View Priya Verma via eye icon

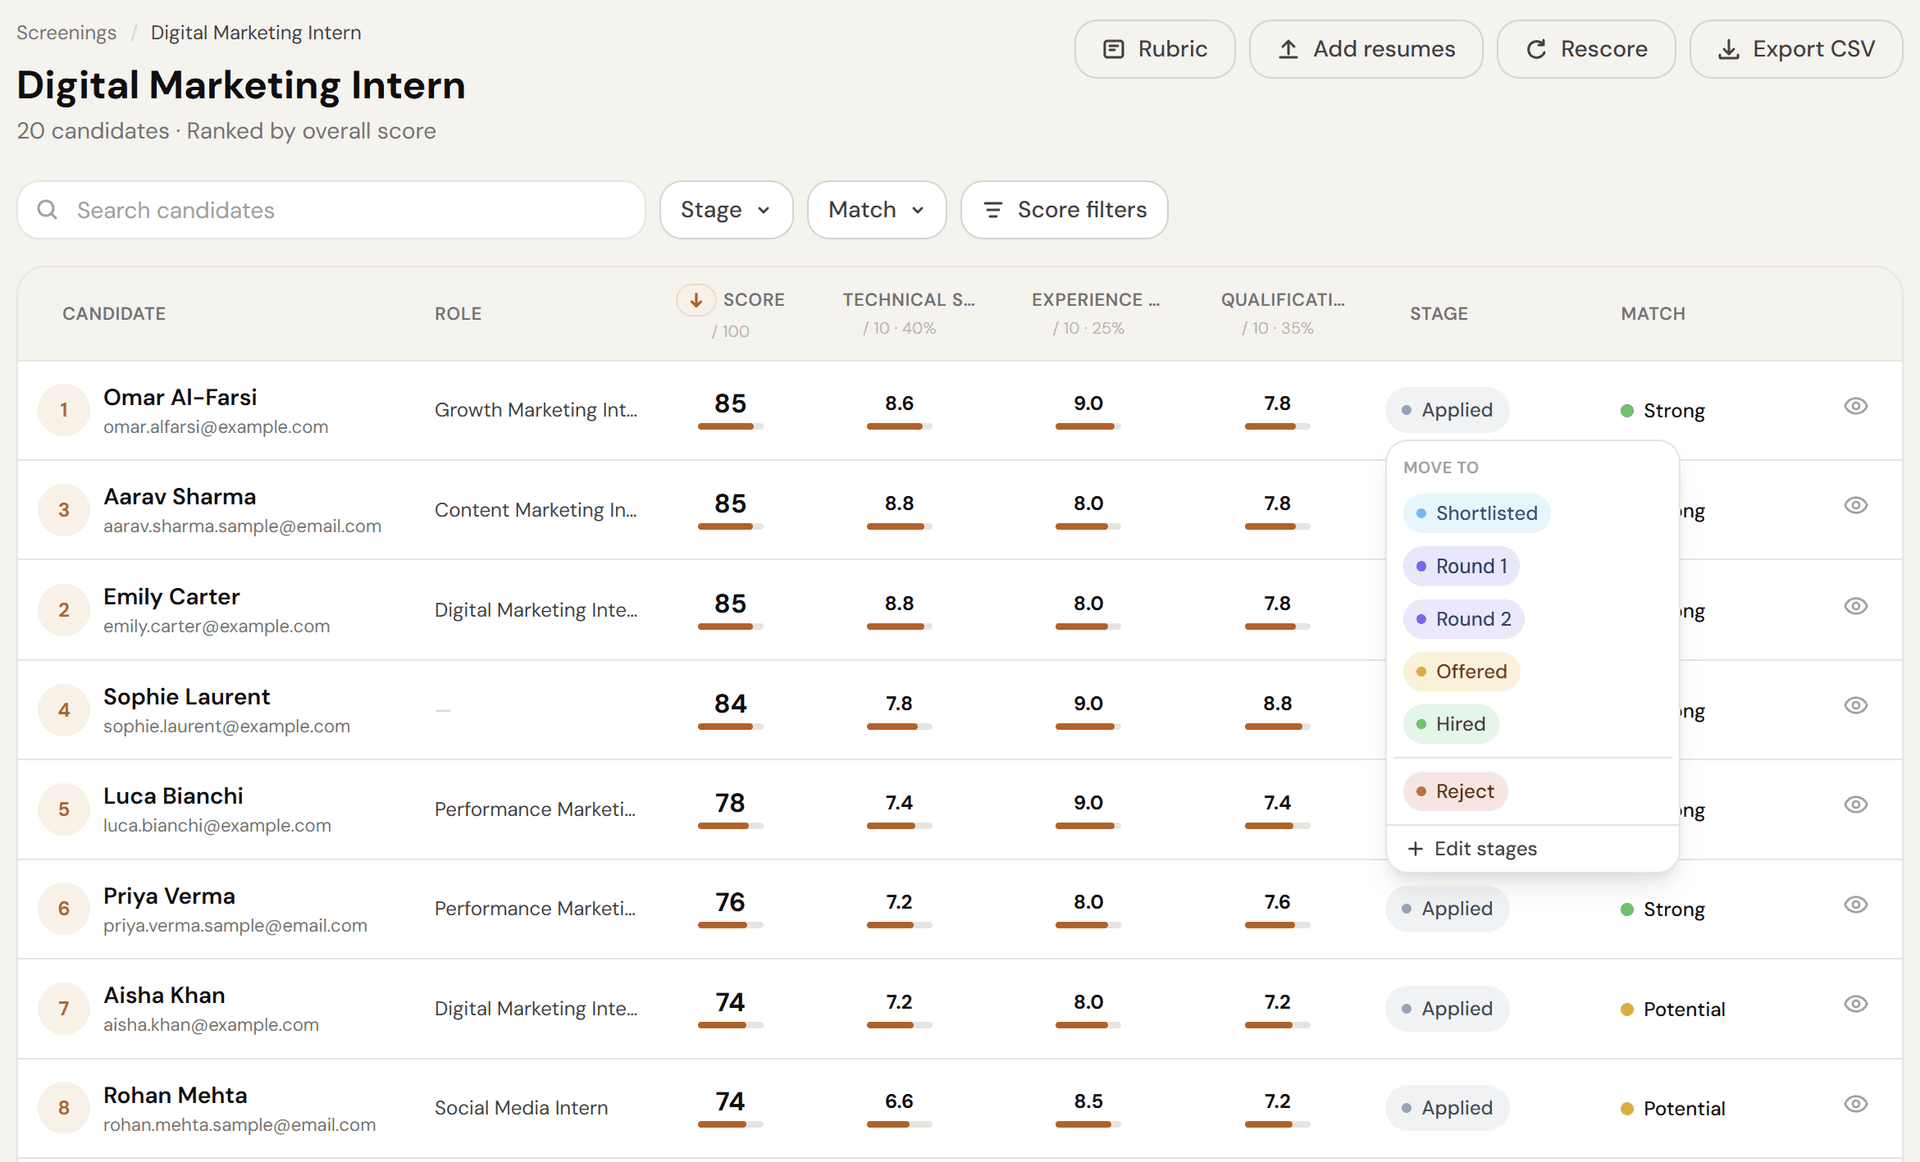(1855, 904)
